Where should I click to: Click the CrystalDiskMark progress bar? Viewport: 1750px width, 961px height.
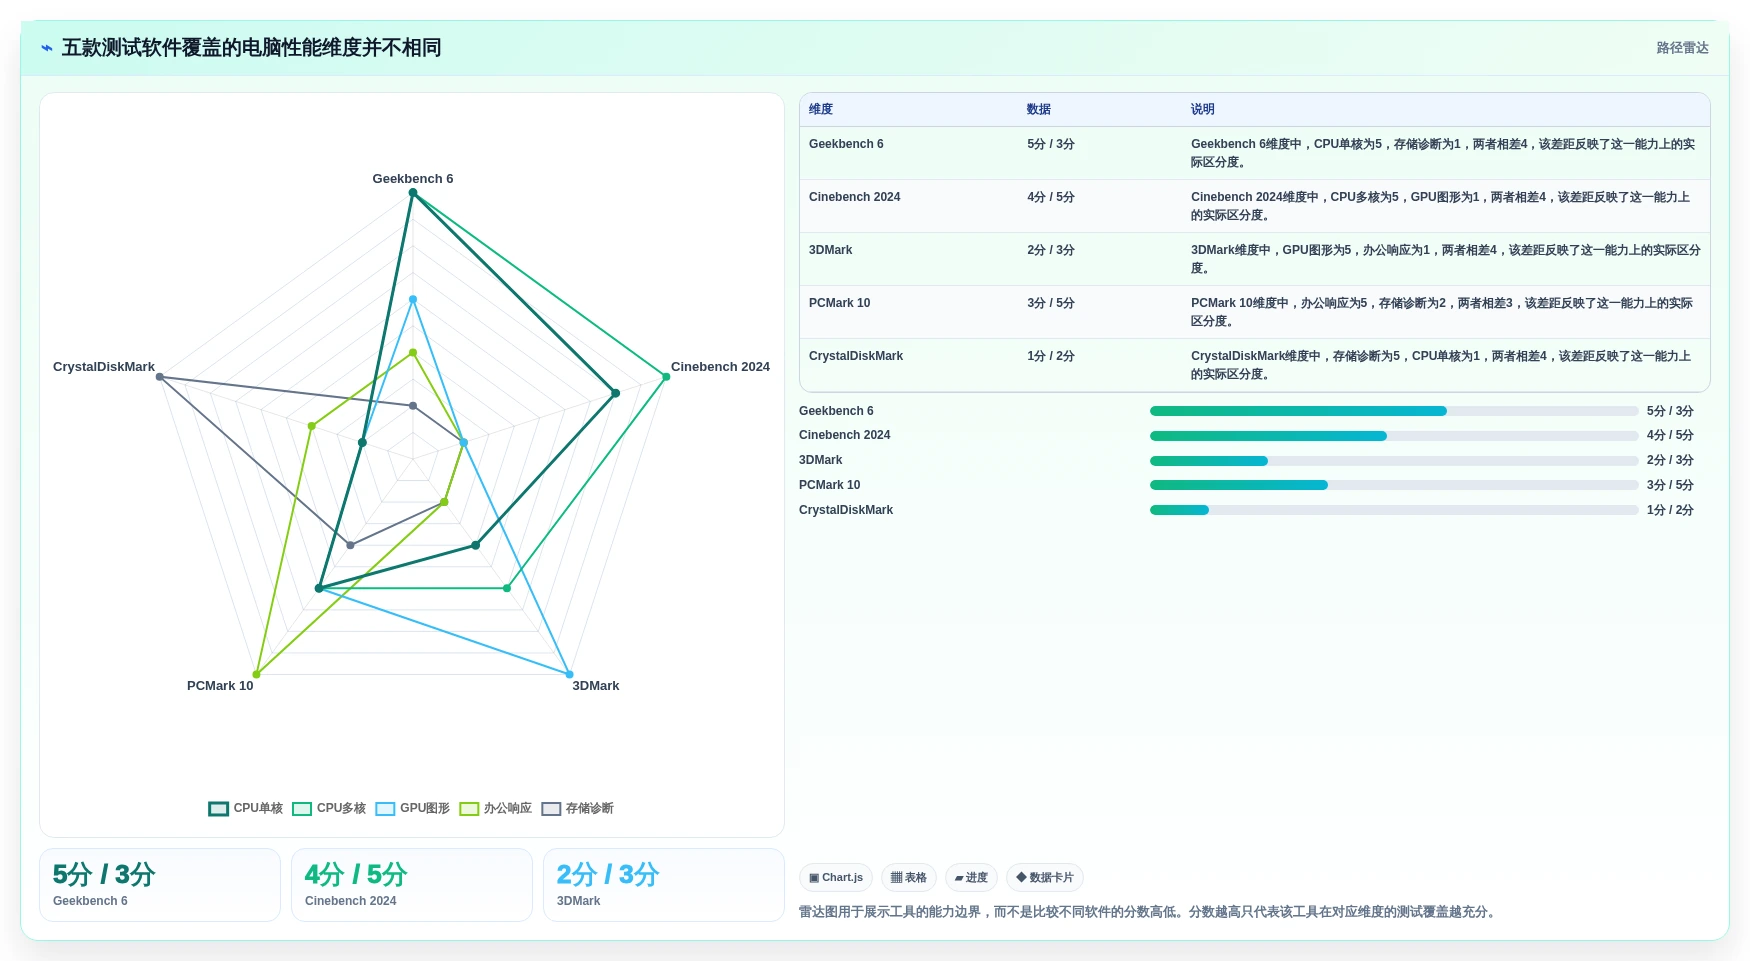pyautogui.click(x=1394, y=510)
